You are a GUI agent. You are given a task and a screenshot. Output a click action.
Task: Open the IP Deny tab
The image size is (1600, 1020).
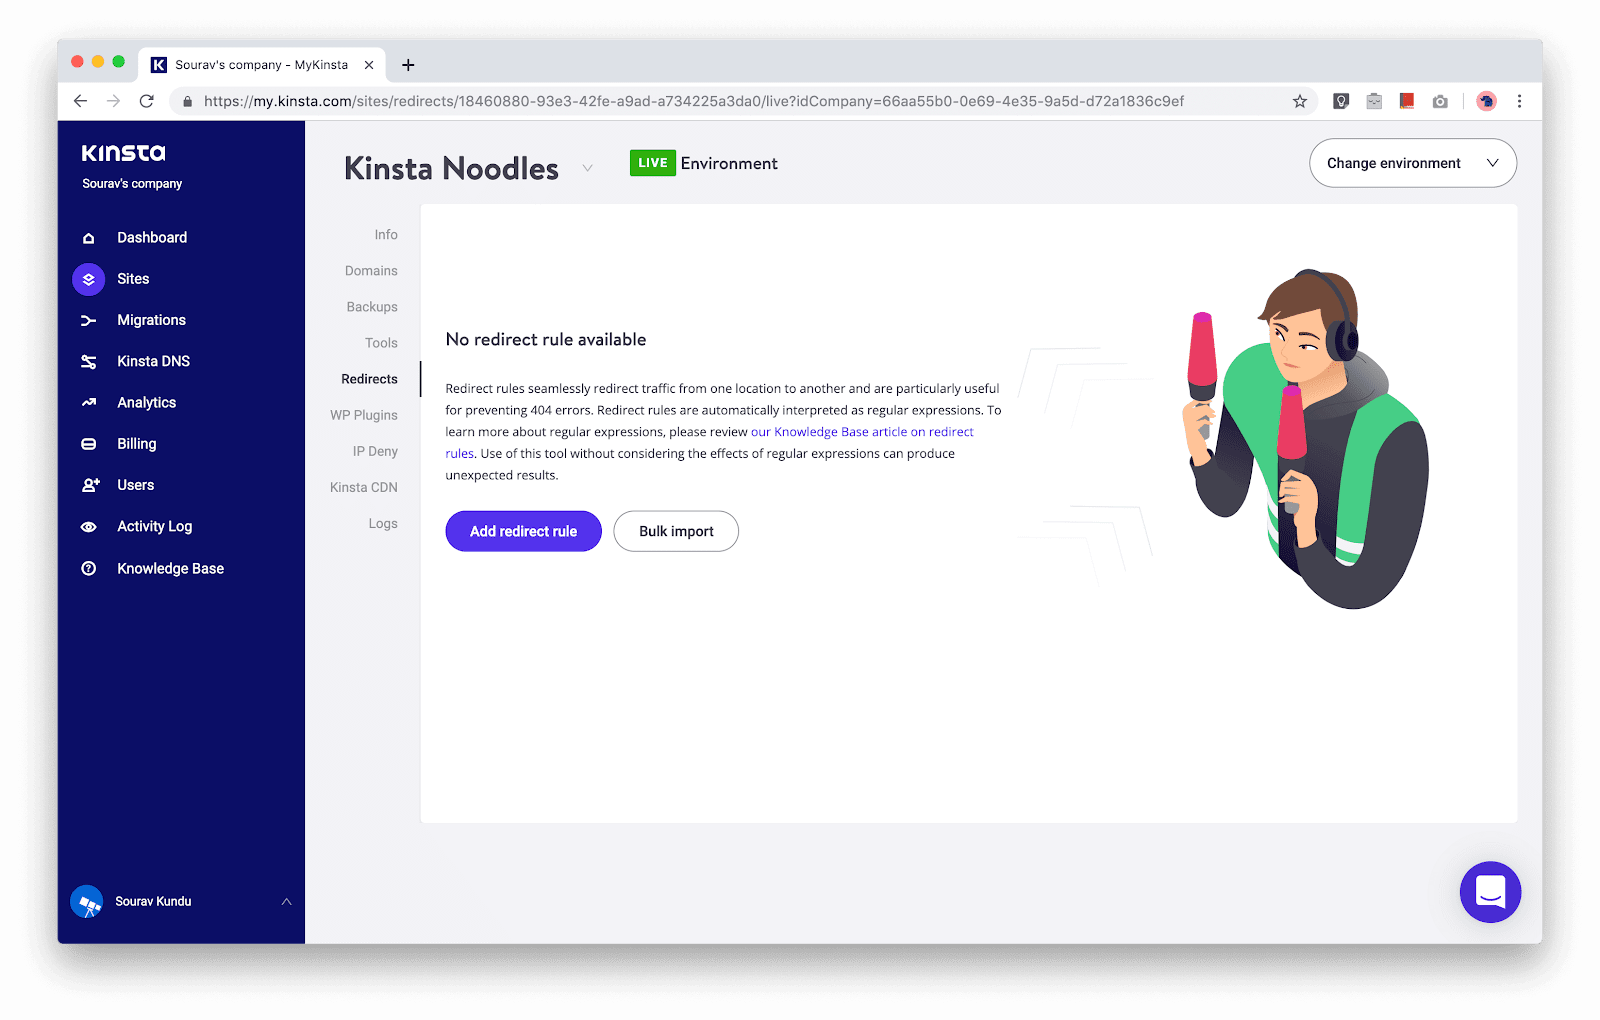coord(375,451)
